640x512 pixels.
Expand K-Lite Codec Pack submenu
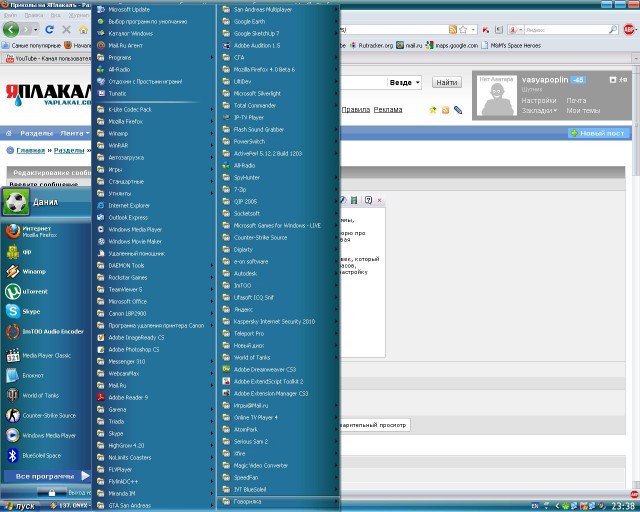(x=155, y=109)
